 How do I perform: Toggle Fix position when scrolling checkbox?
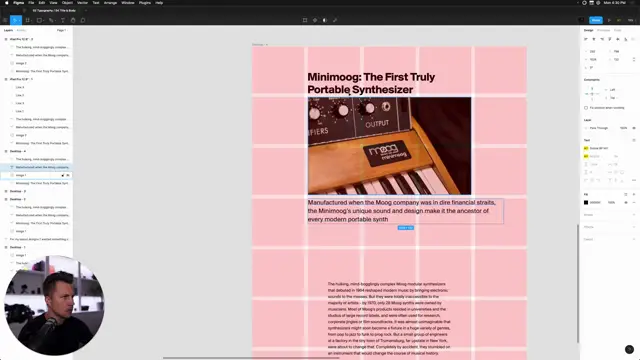(586, 108)
